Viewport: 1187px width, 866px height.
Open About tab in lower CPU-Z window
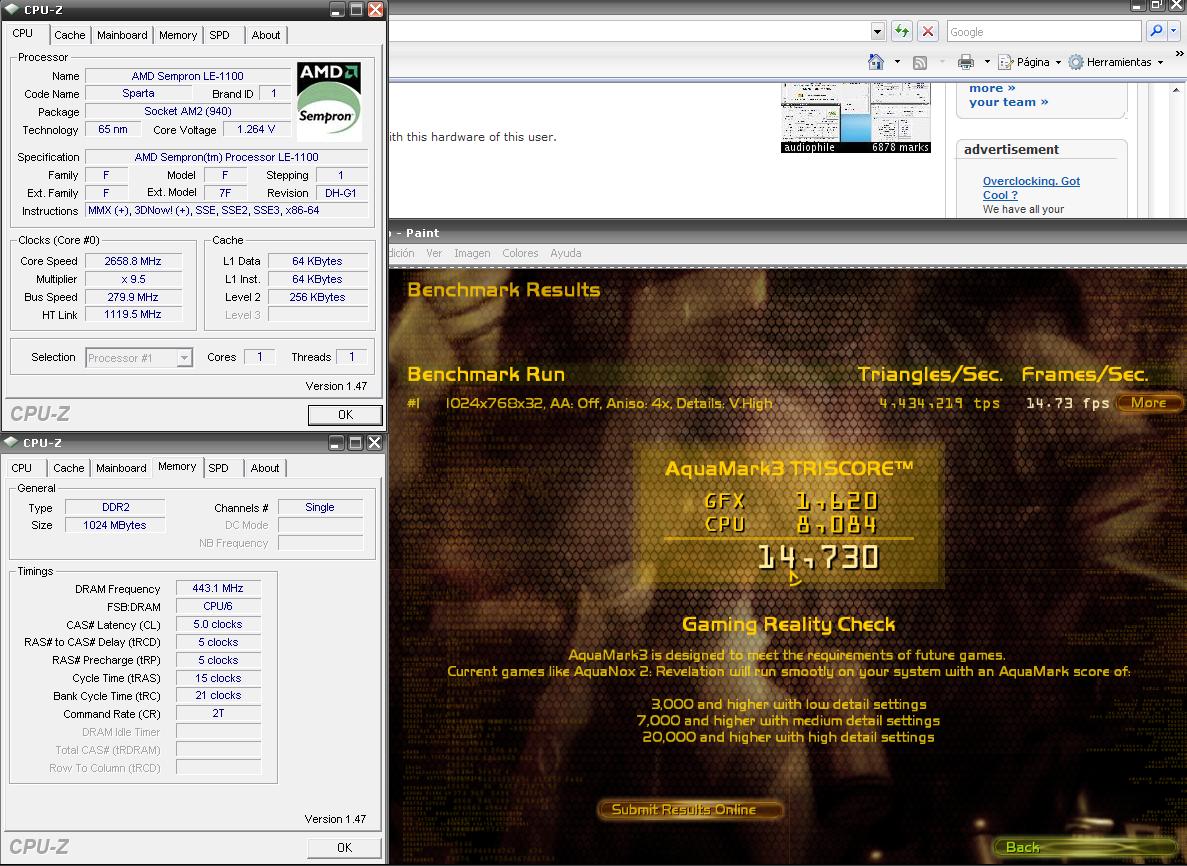pyautogui.click(x=265, y=468)
